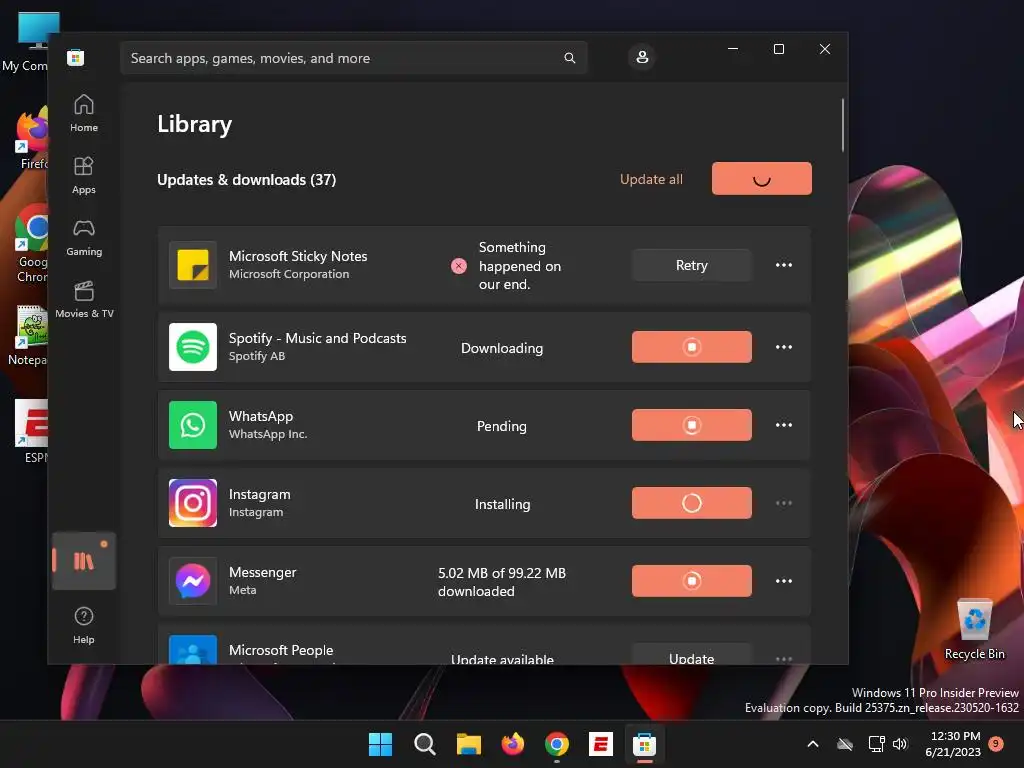
Task: Retry the Microsoft Sticky Notes update
Action: tap(692, 265)
